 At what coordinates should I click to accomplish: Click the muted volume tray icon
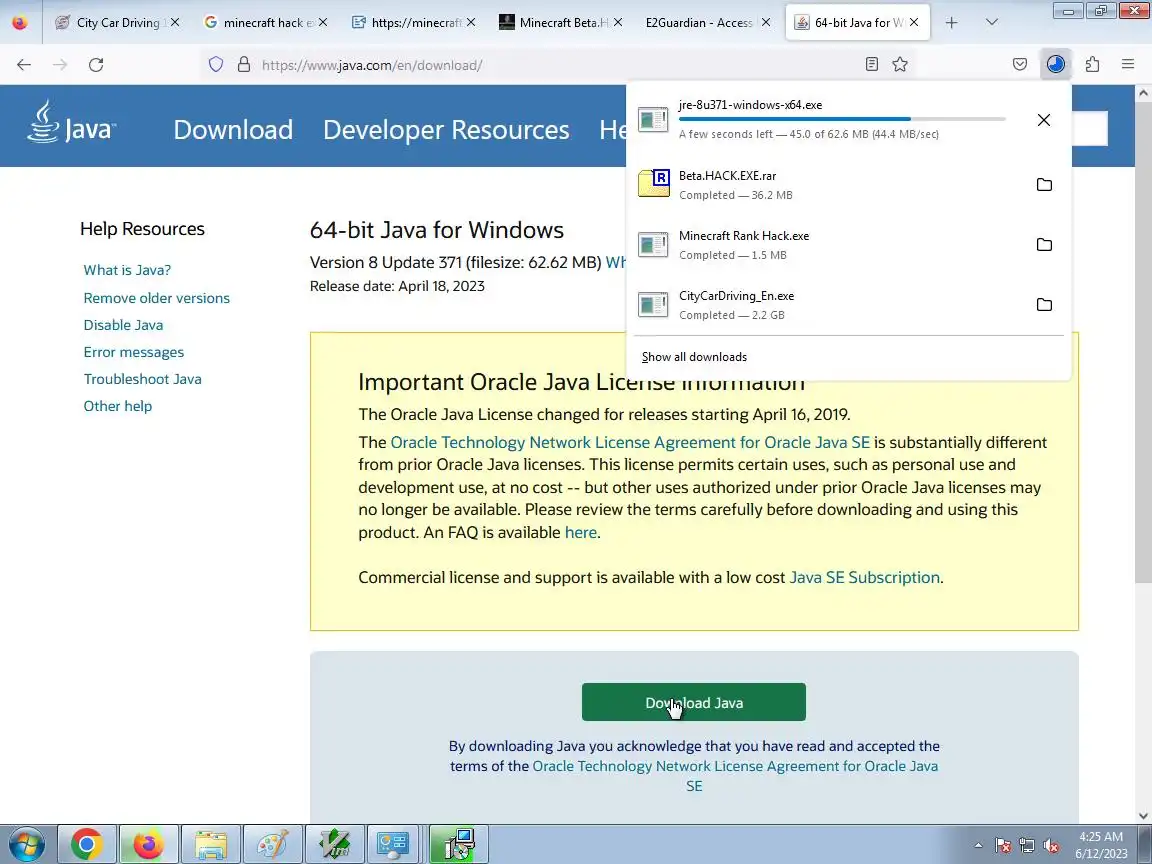point(1051,846)
